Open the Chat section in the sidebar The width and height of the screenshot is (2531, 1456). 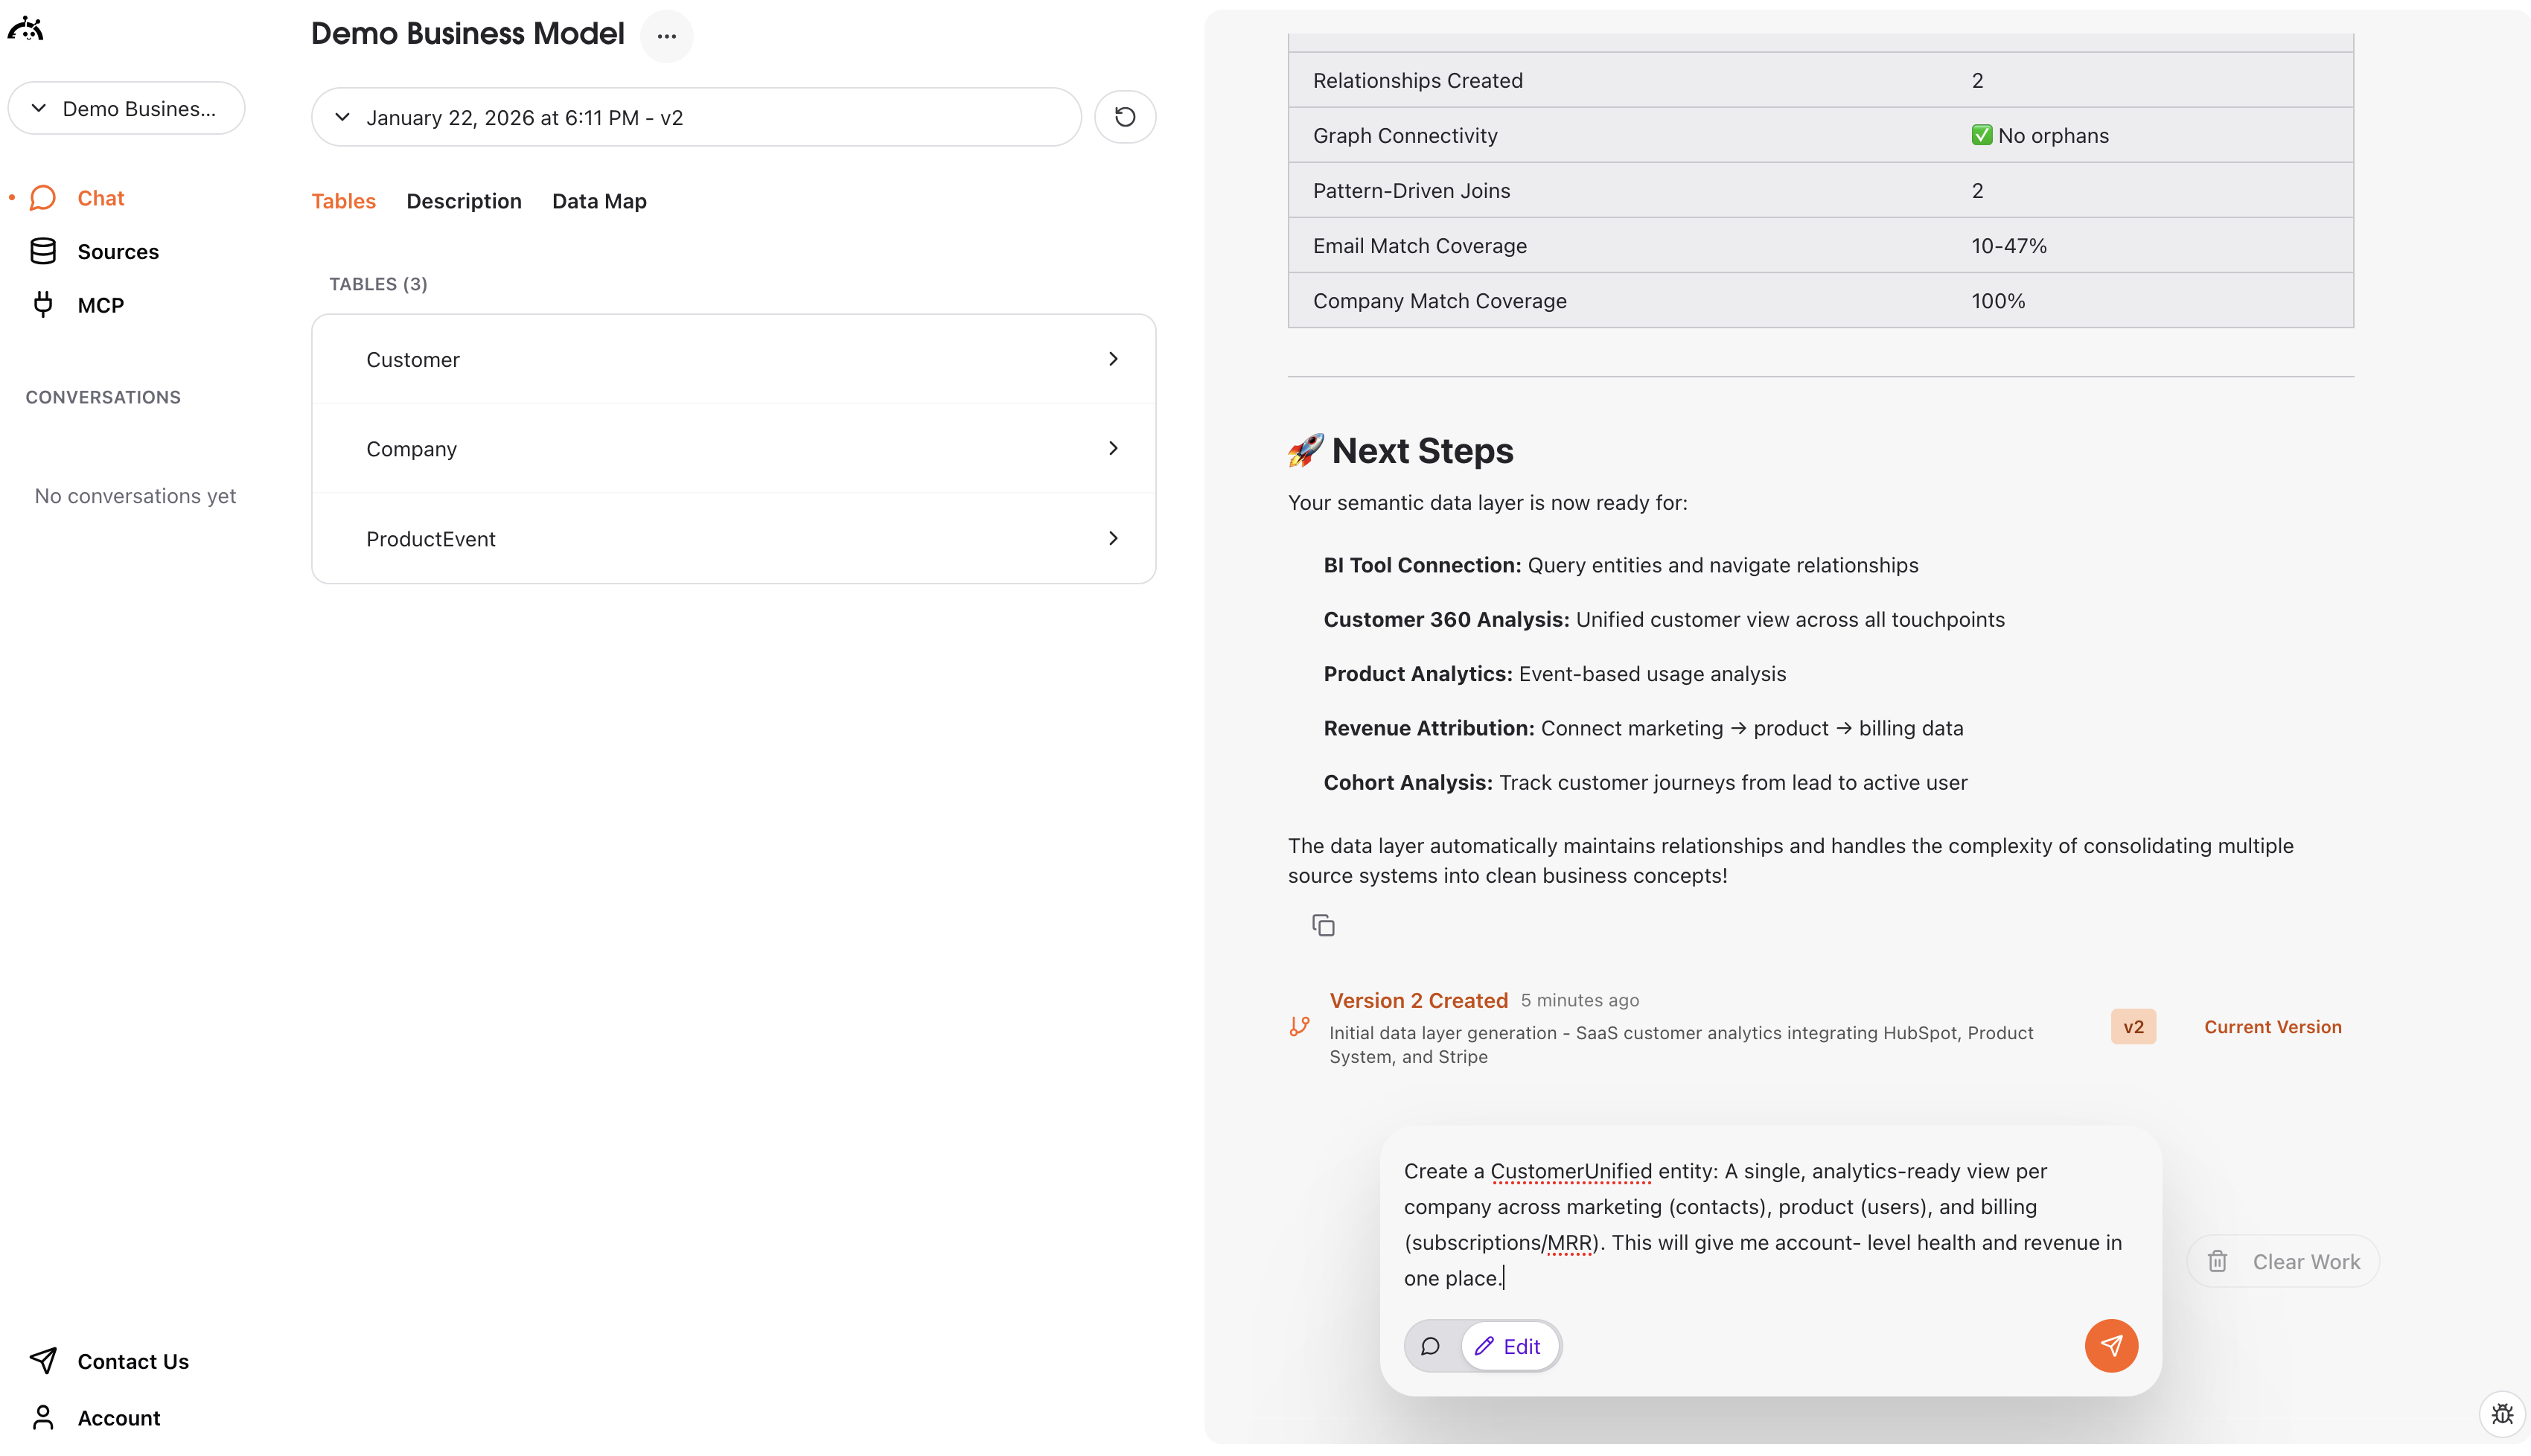pos(101,198)
